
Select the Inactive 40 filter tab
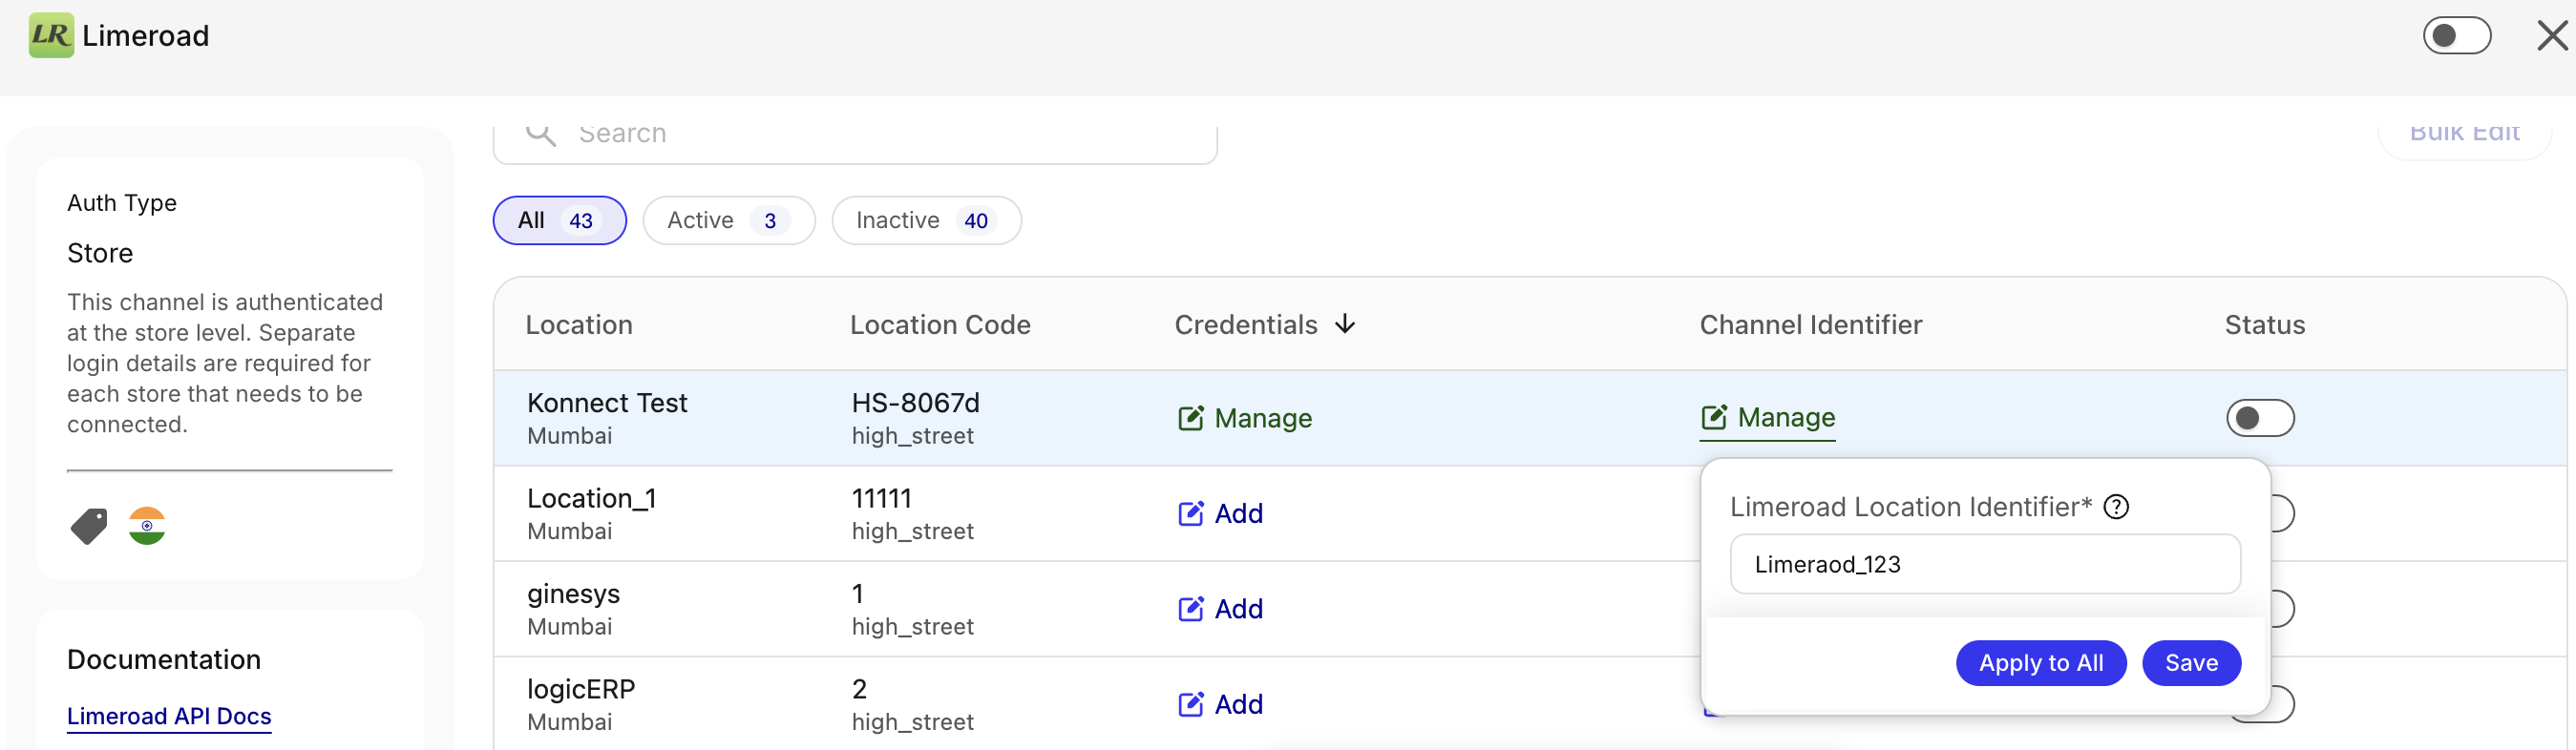tap(926, 220)
